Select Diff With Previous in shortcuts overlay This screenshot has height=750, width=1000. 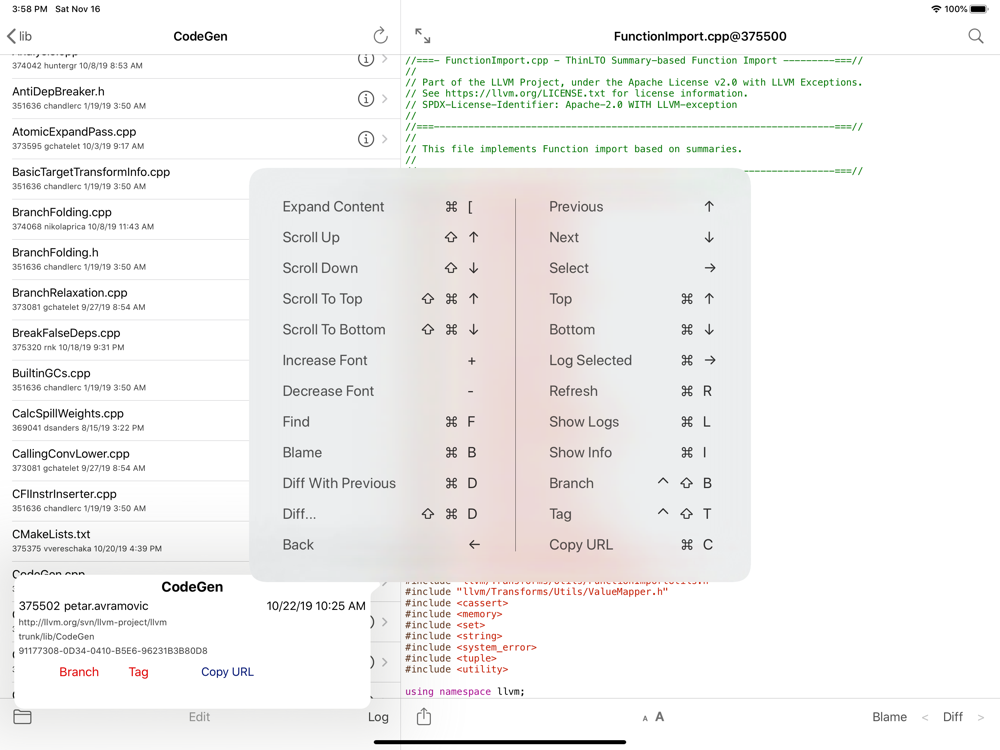[380, 483]
